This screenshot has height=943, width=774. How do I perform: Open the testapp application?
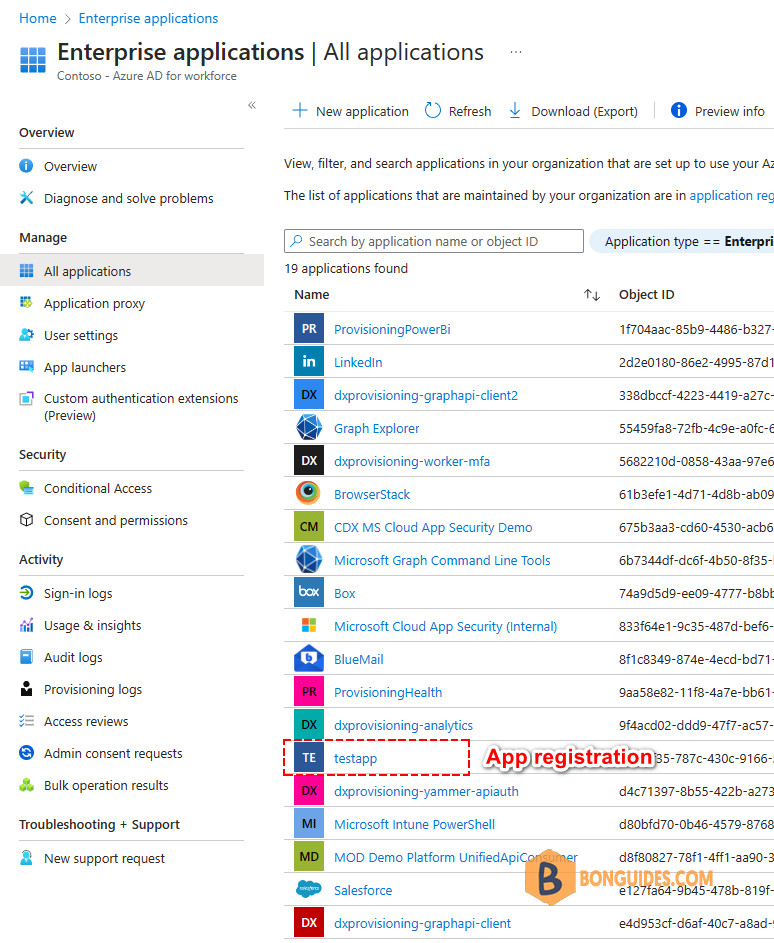coord(355,758)
